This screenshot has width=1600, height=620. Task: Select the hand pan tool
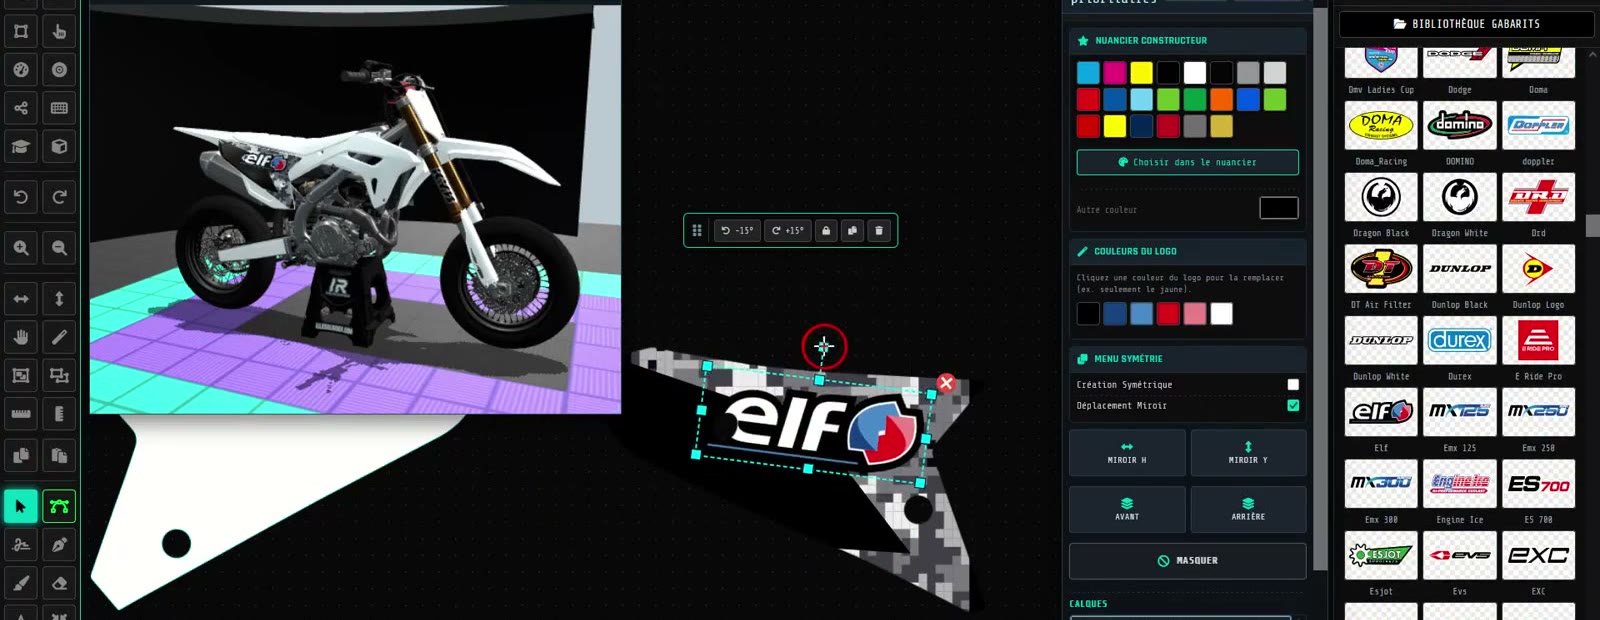pyautogui.click(x=21, y=337)
